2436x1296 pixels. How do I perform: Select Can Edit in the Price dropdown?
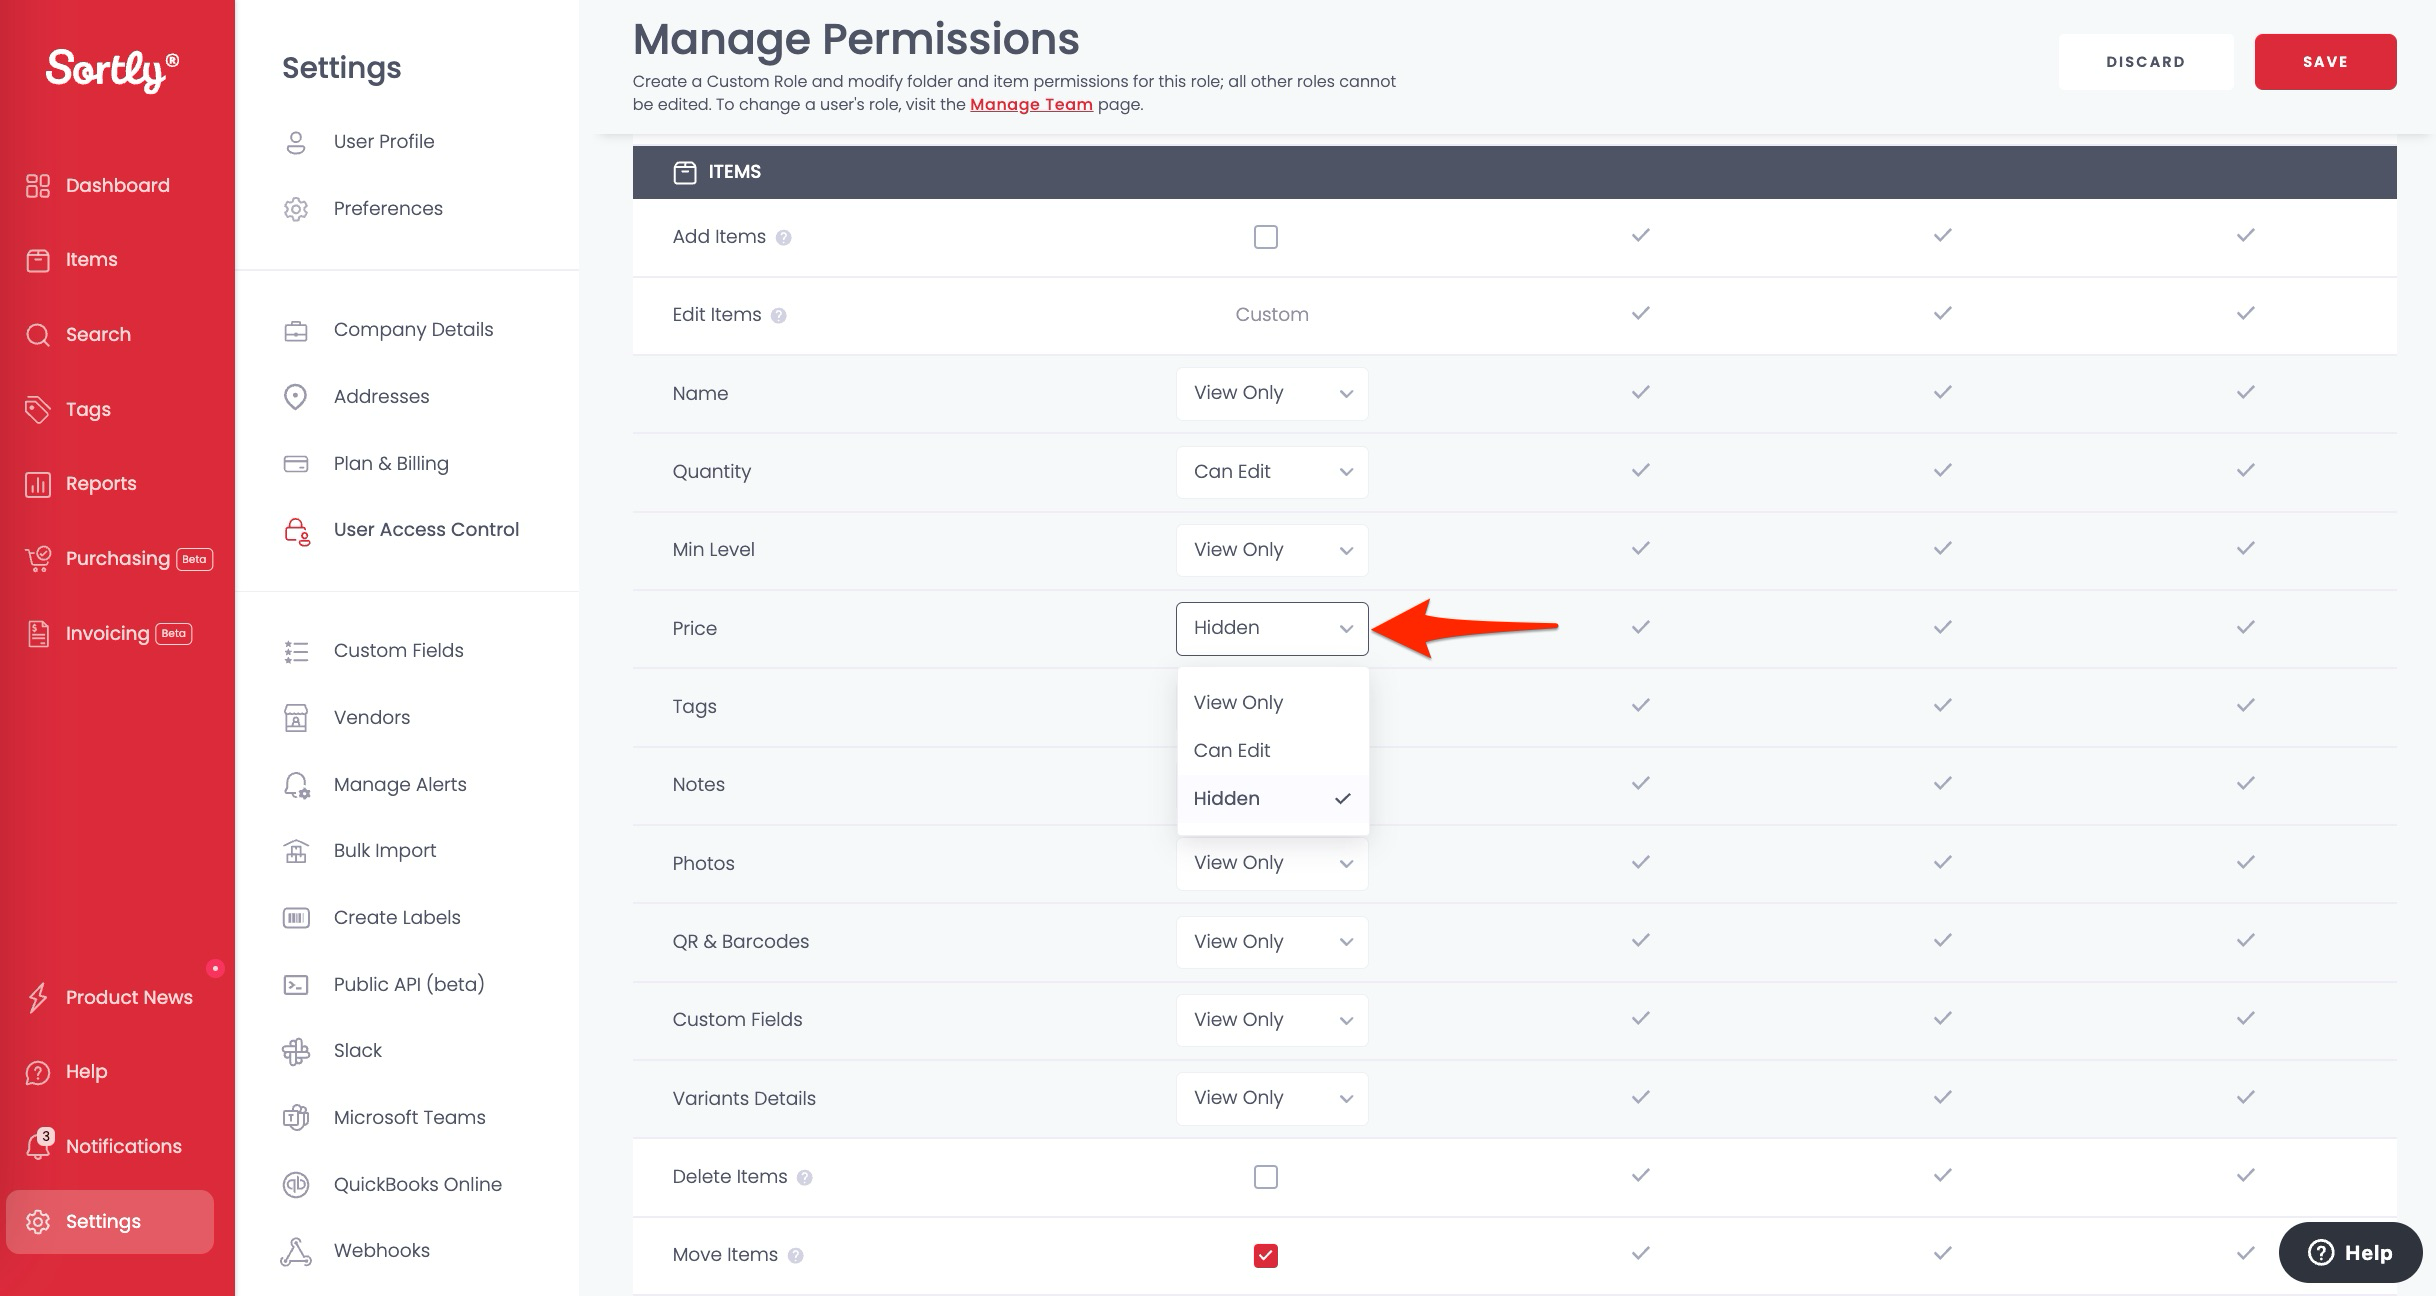1232,750
